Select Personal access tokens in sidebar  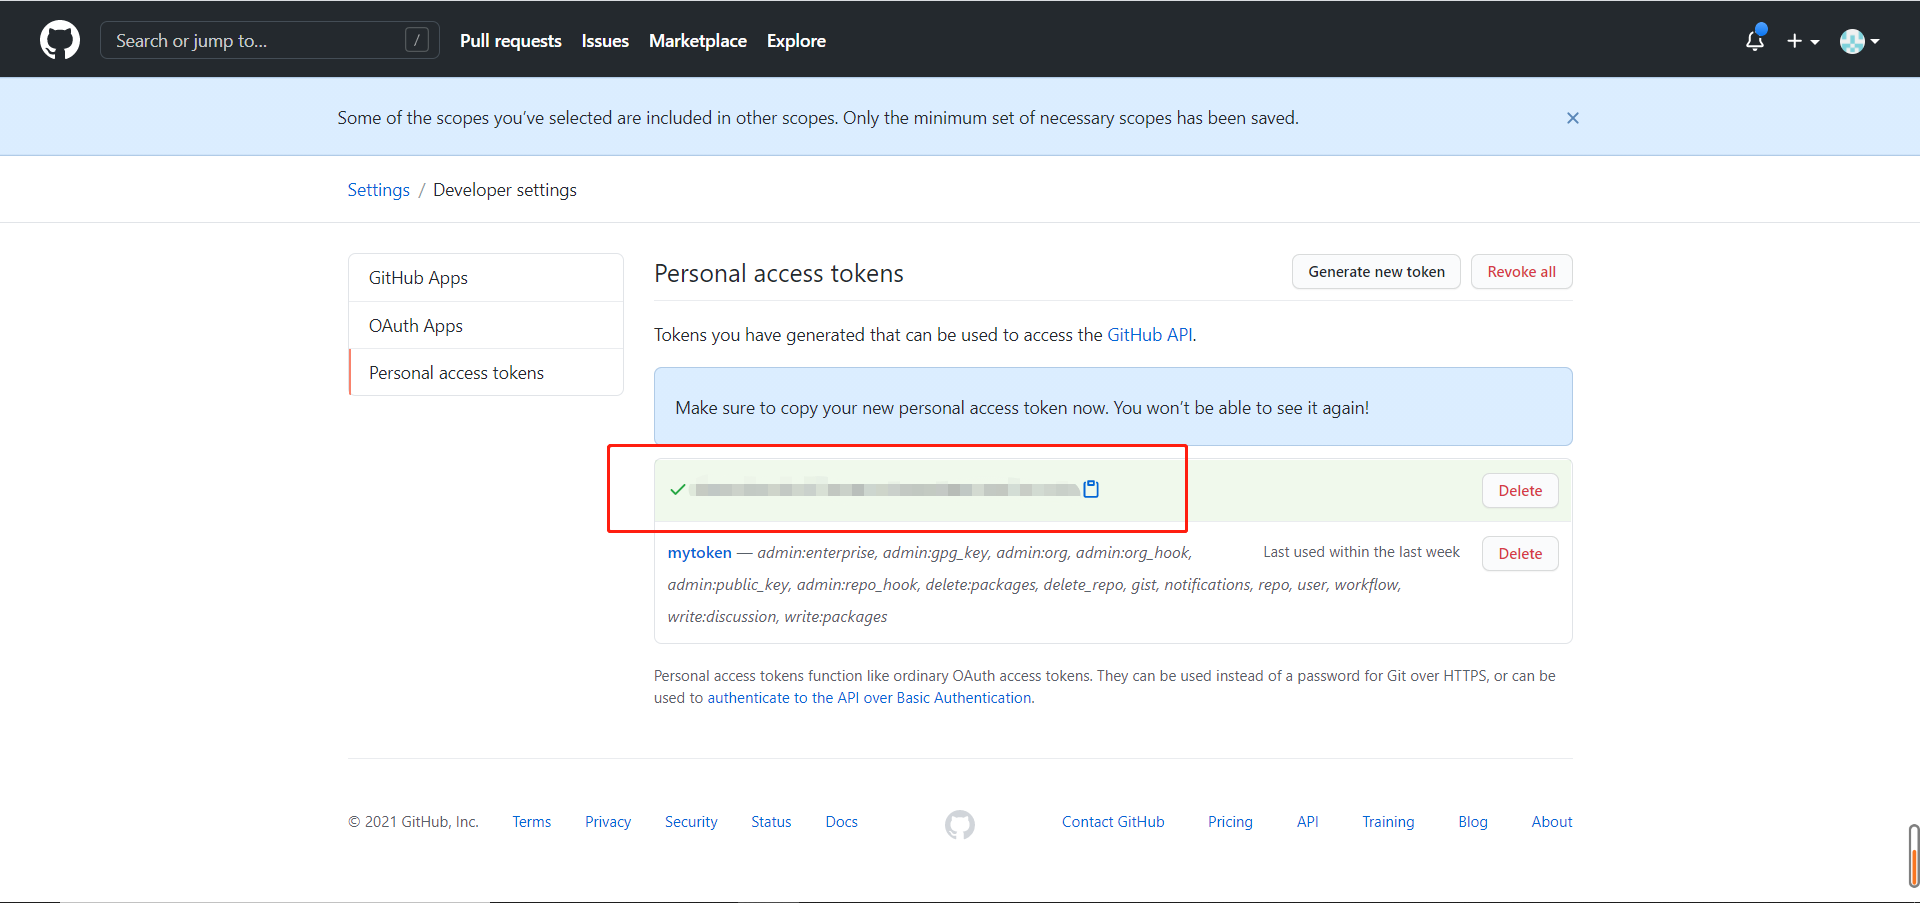(486, 372)
